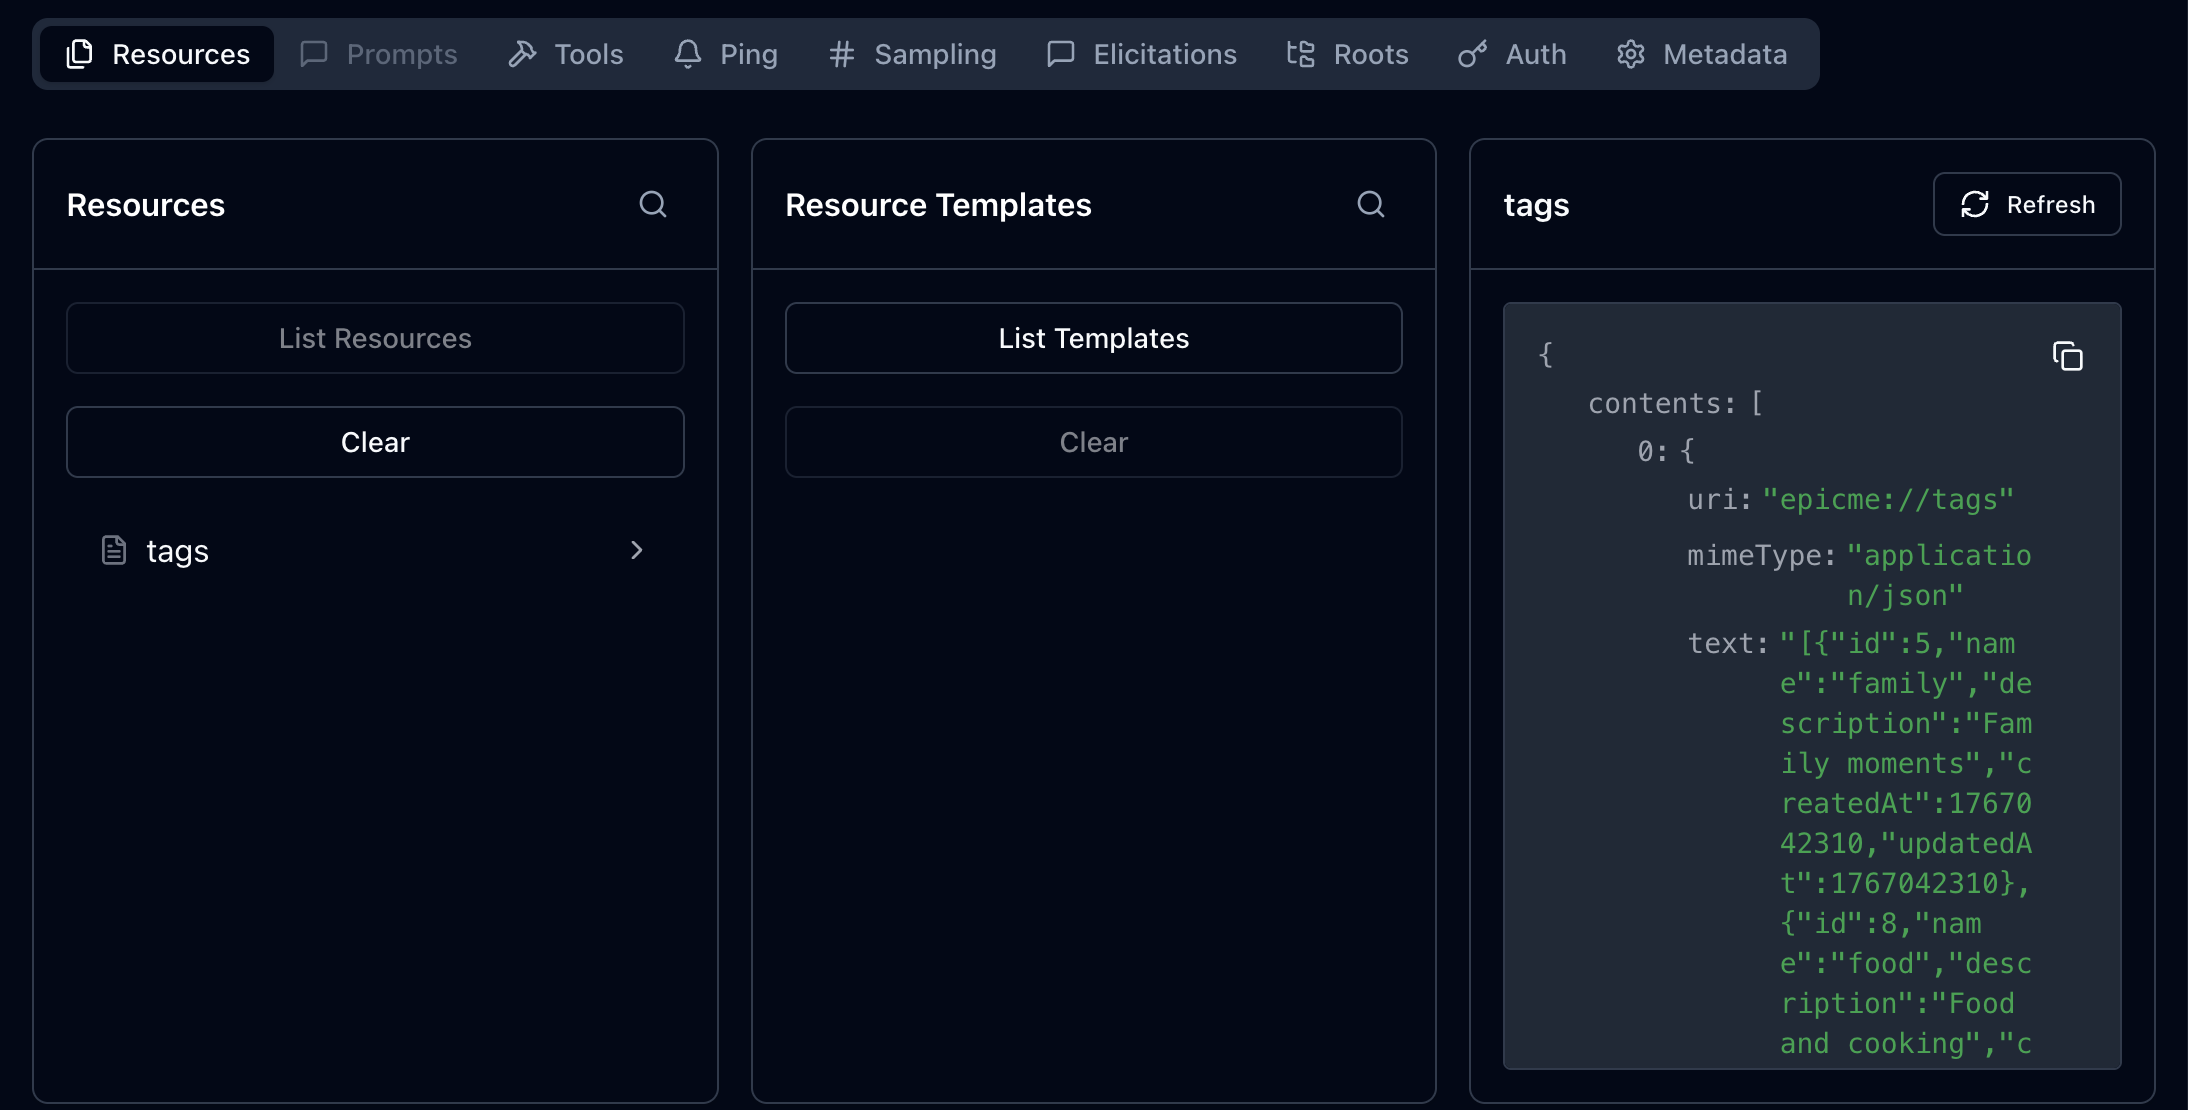Click Clear button in Resource Templates panel
Image resolution: width=2188 pixels, height=1110 pixels.
[1093, 442]
